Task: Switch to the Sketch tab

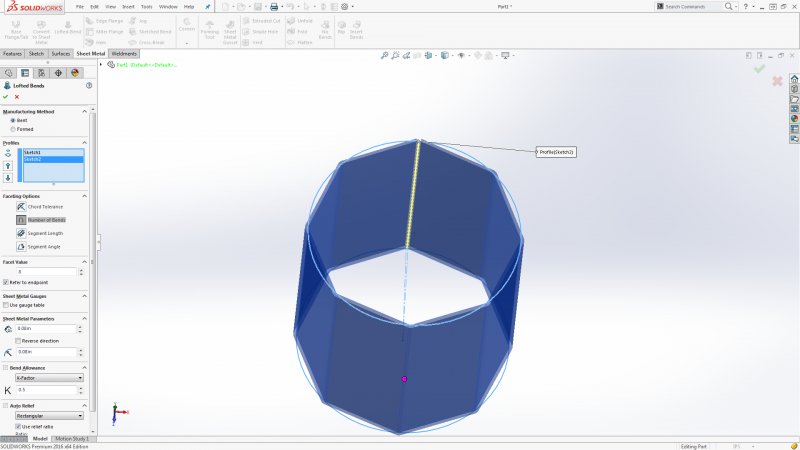Action: click(36, 54)
